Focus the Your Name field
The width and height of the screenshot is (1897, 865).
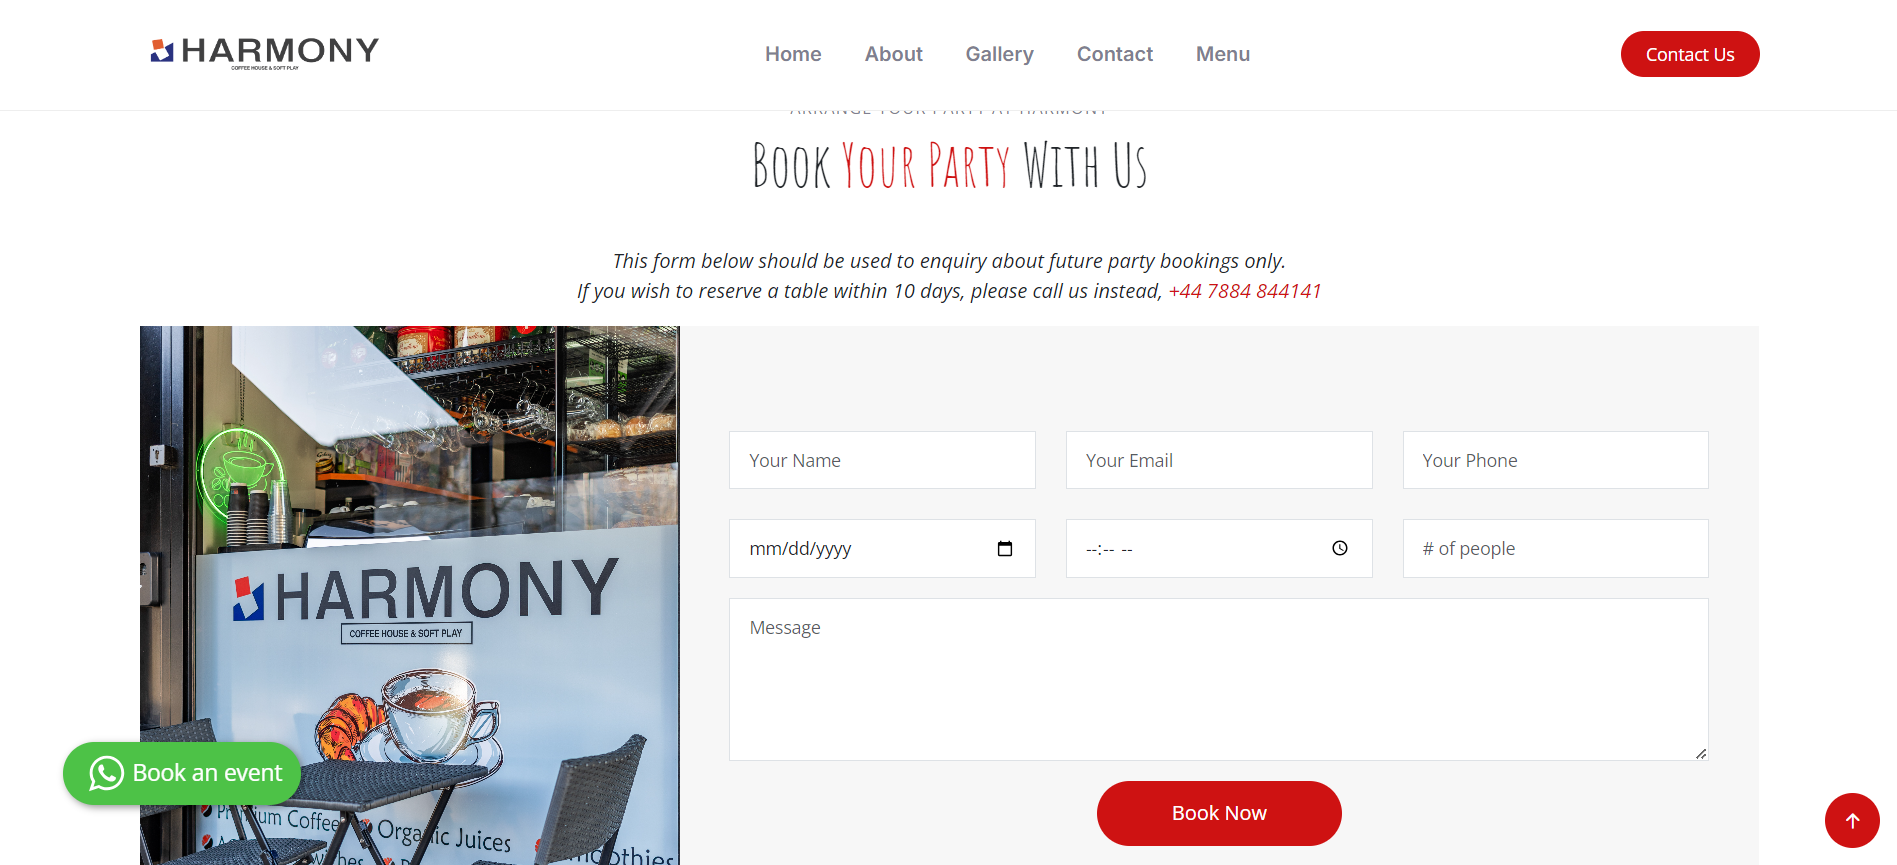coord(882,460)
